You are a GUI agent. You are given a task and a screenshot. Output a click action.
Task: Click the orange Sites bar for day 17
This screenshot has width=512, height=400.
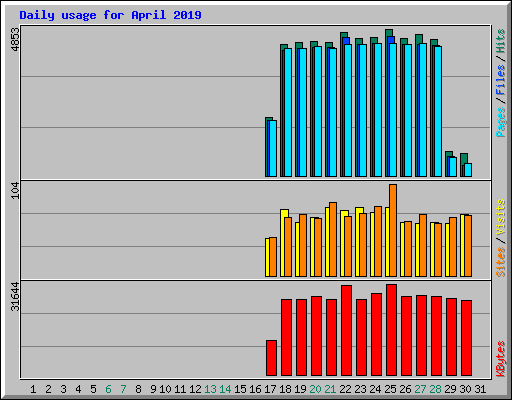point(273,257)
